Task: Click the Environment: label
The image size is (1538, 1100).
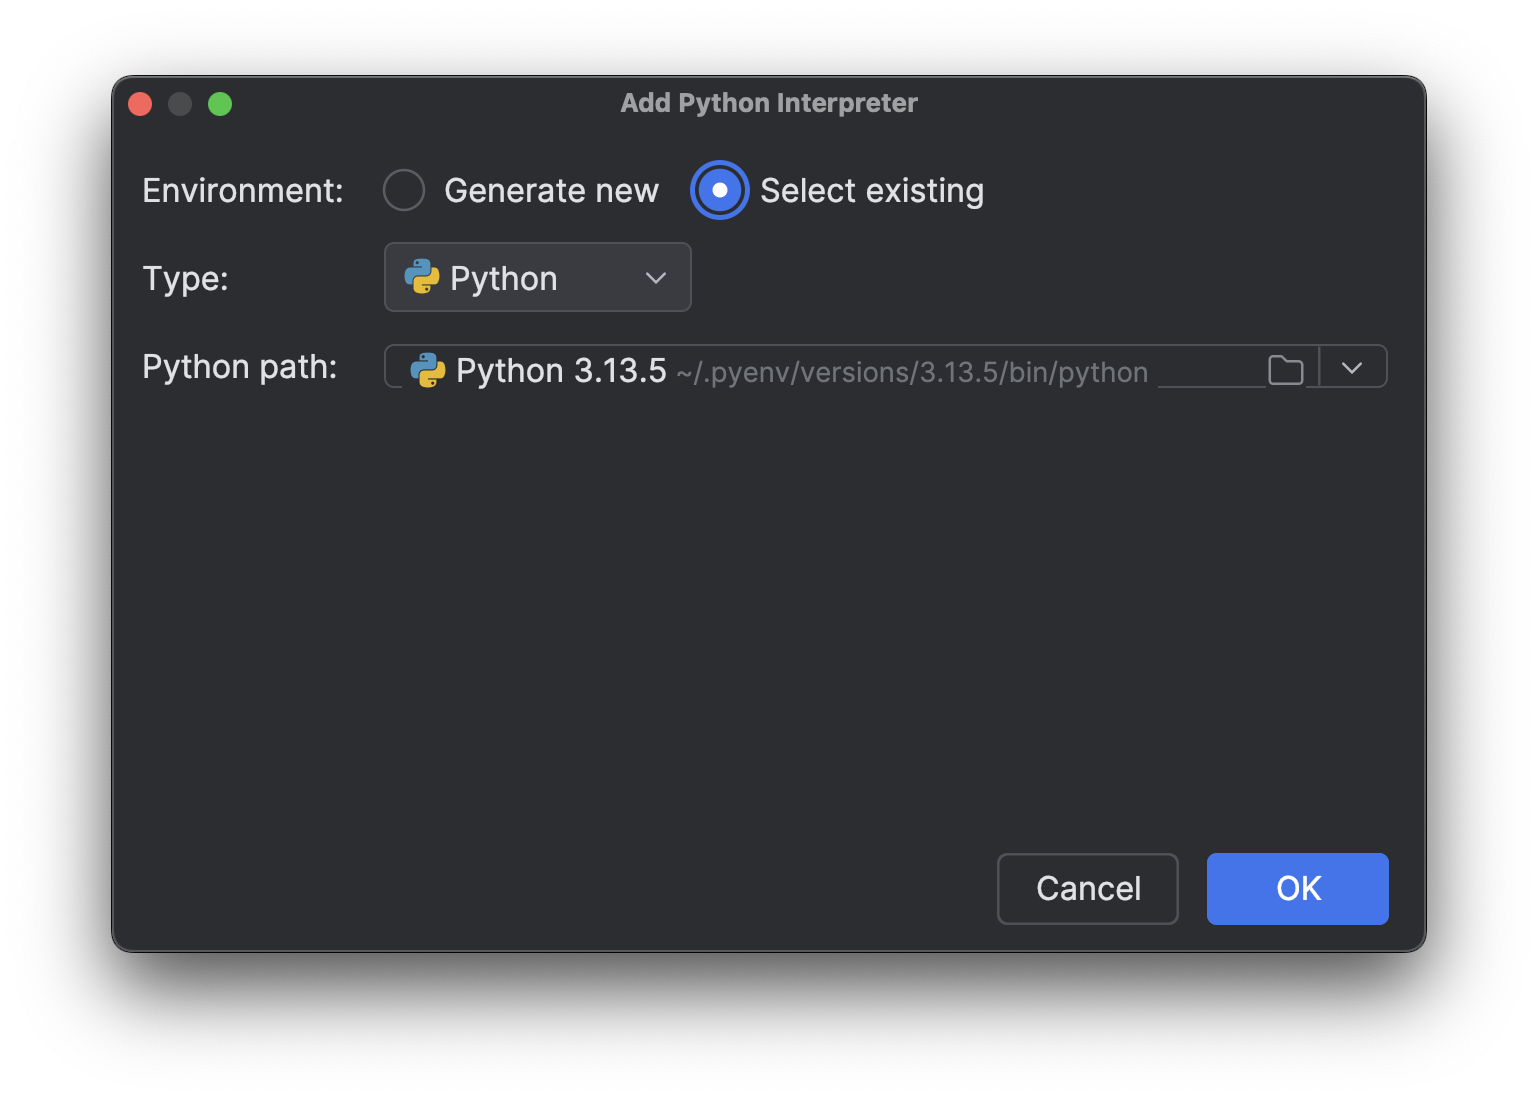Action: pyautogui.click(x=243, y=190)
